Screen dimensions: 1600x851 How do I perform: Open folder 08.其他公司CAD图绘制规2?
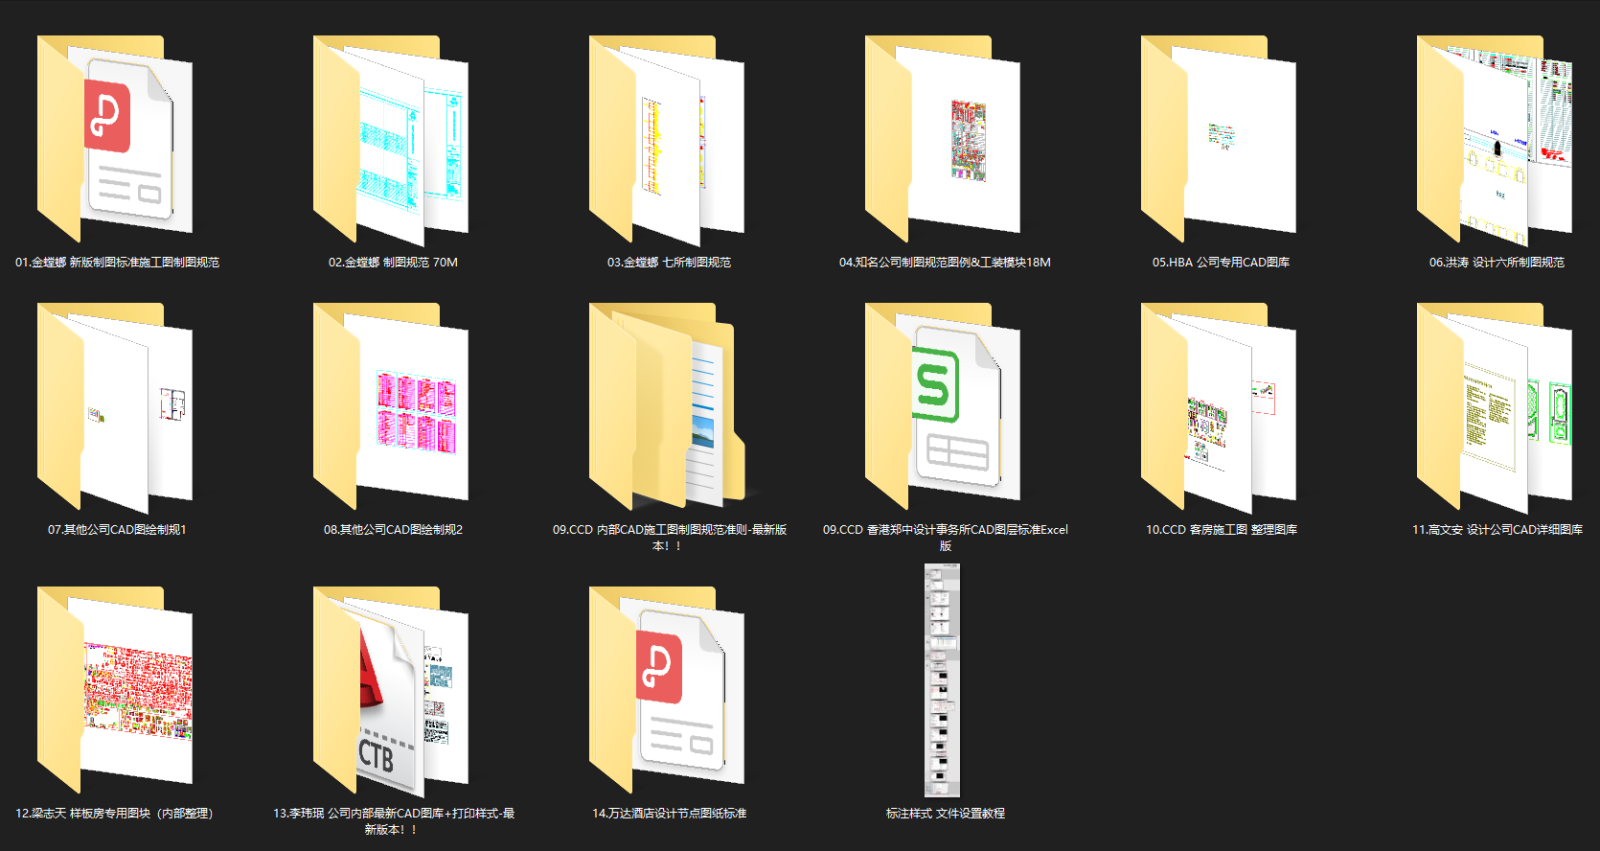click(391, 406)
